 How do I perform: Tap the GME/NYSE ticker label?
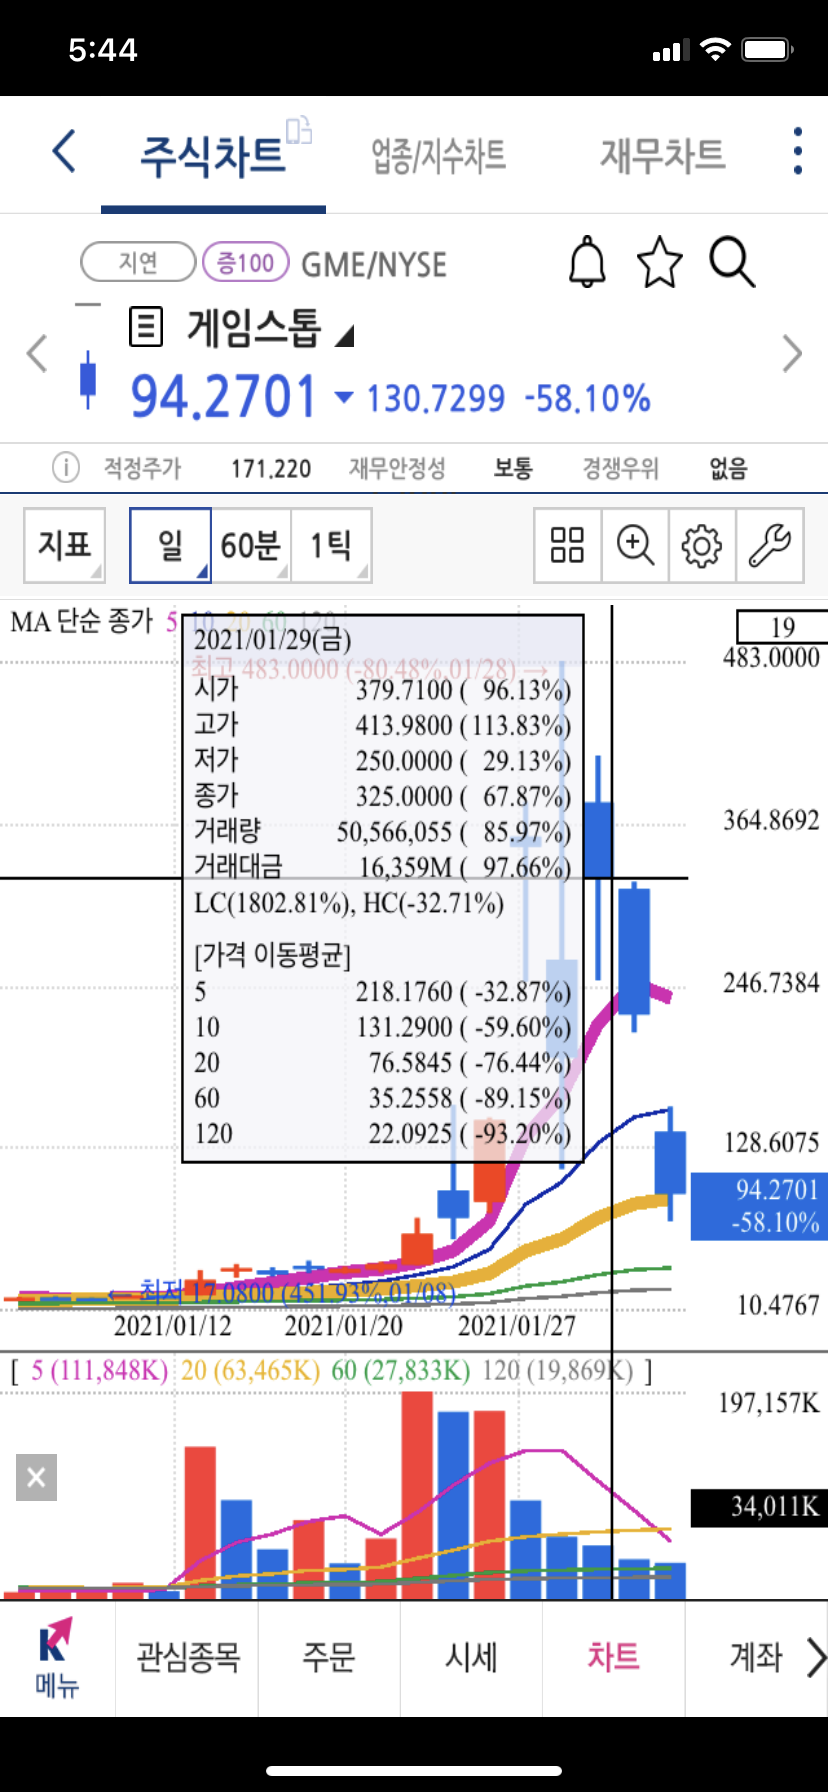tap(374, 265)
